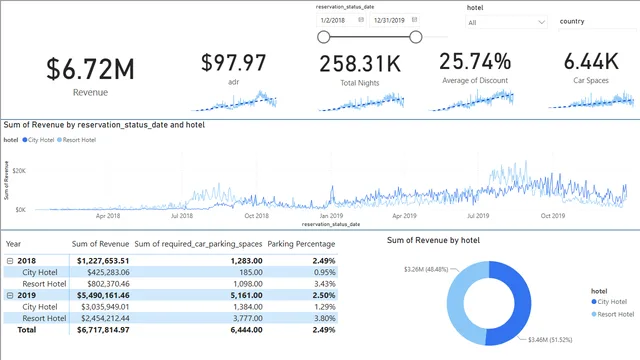Image resolution: width=640 pixels, height=360 pixels.
Task: Click Resort Hotel in the donut chart legend
Action: [613, 314]
